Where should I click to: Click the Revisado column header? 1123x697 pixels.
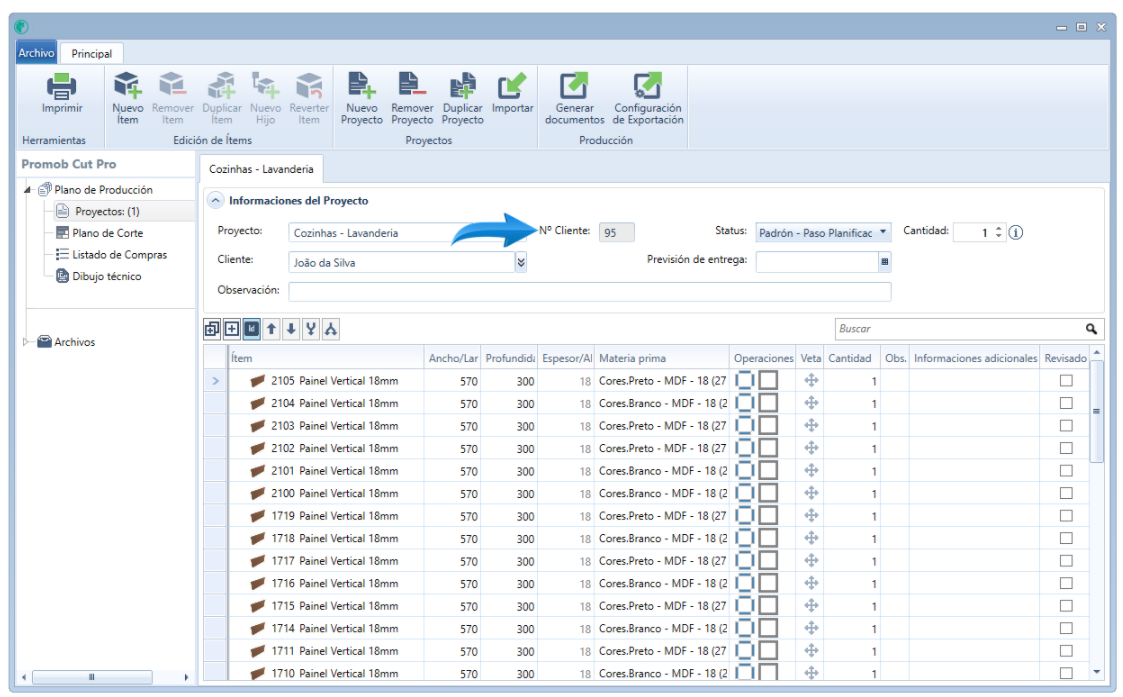coord(1065,357)
